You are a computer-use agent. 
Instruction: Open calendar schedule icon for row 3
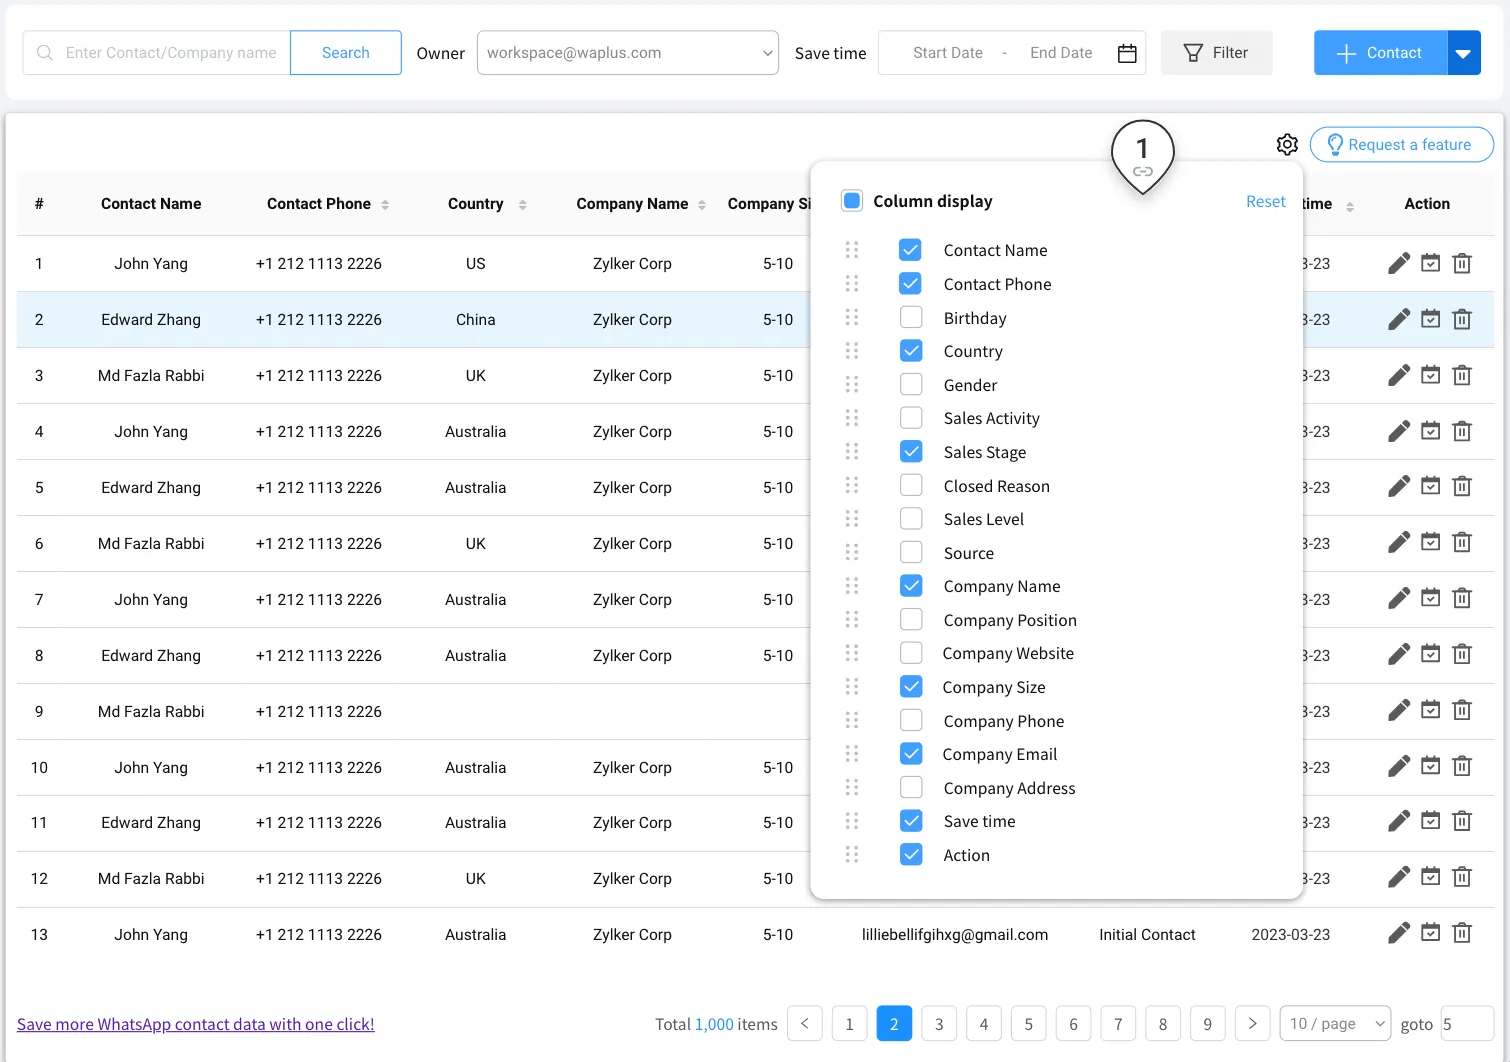[x=1431, y=375]
